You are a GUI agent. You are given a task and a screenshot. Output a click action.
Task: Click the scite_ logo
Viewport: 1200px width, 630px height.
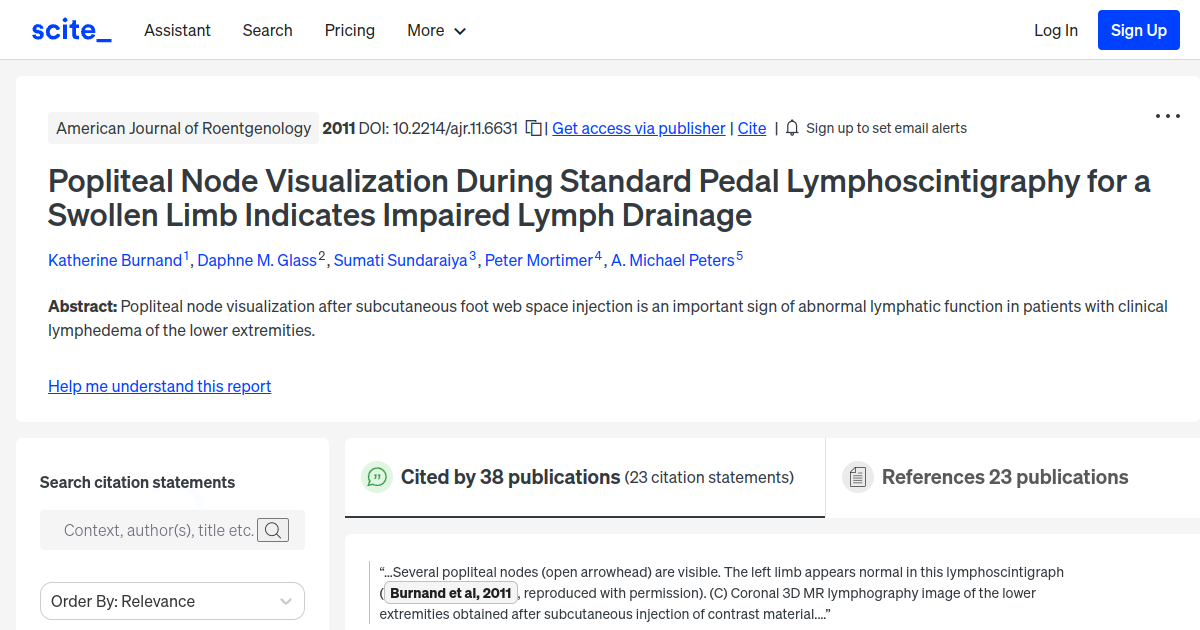71,30
